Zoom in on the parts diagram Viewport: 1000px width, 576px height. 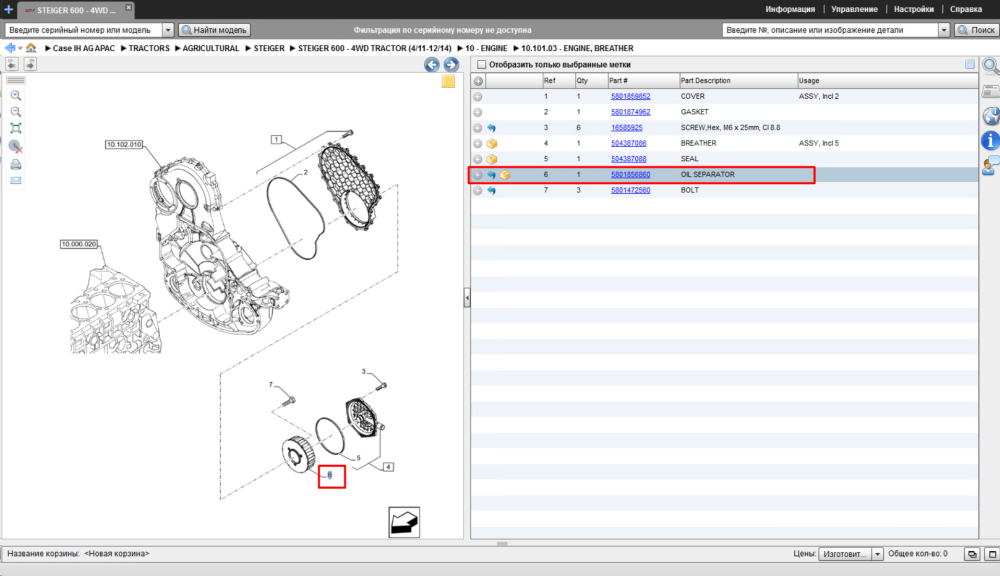pyautogui.click(x=16, y=96)
